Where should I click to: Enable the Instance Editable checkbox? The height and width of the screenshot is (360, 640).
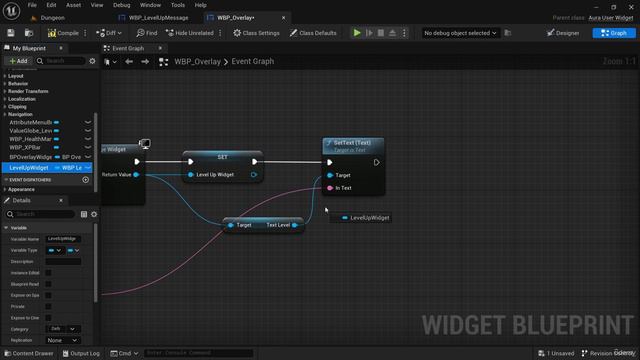(48, 273)
